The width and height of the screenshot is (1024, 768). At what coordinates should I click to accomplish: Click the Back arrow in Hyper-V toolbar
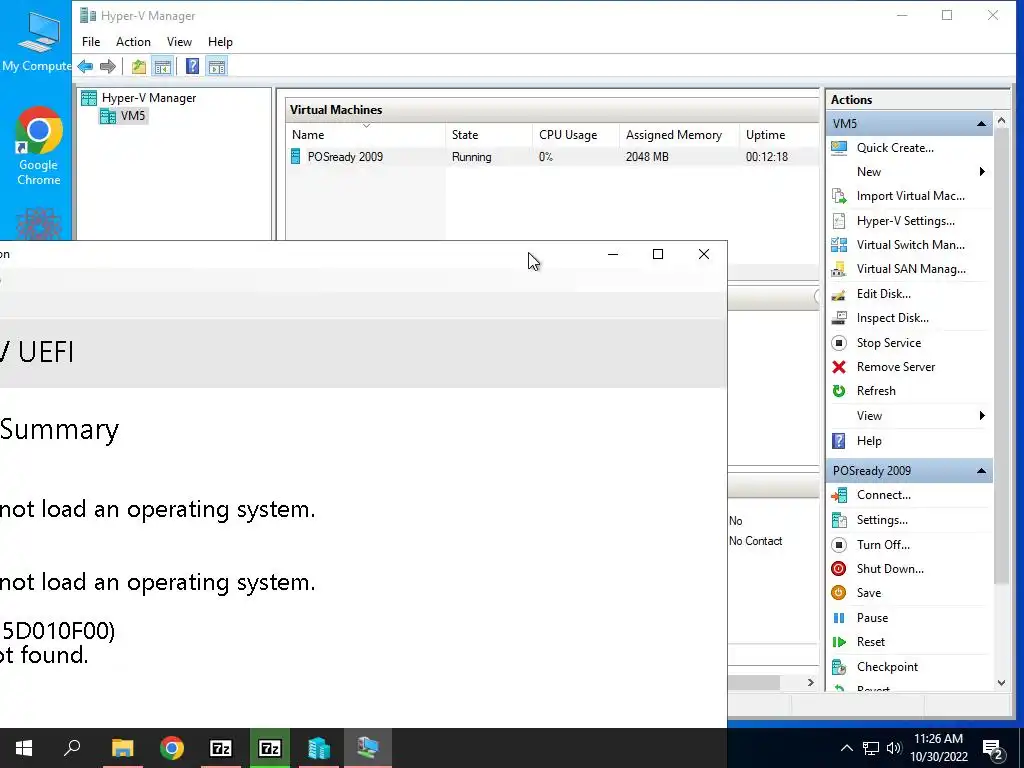pyautogui.click(x=85, y=66)
